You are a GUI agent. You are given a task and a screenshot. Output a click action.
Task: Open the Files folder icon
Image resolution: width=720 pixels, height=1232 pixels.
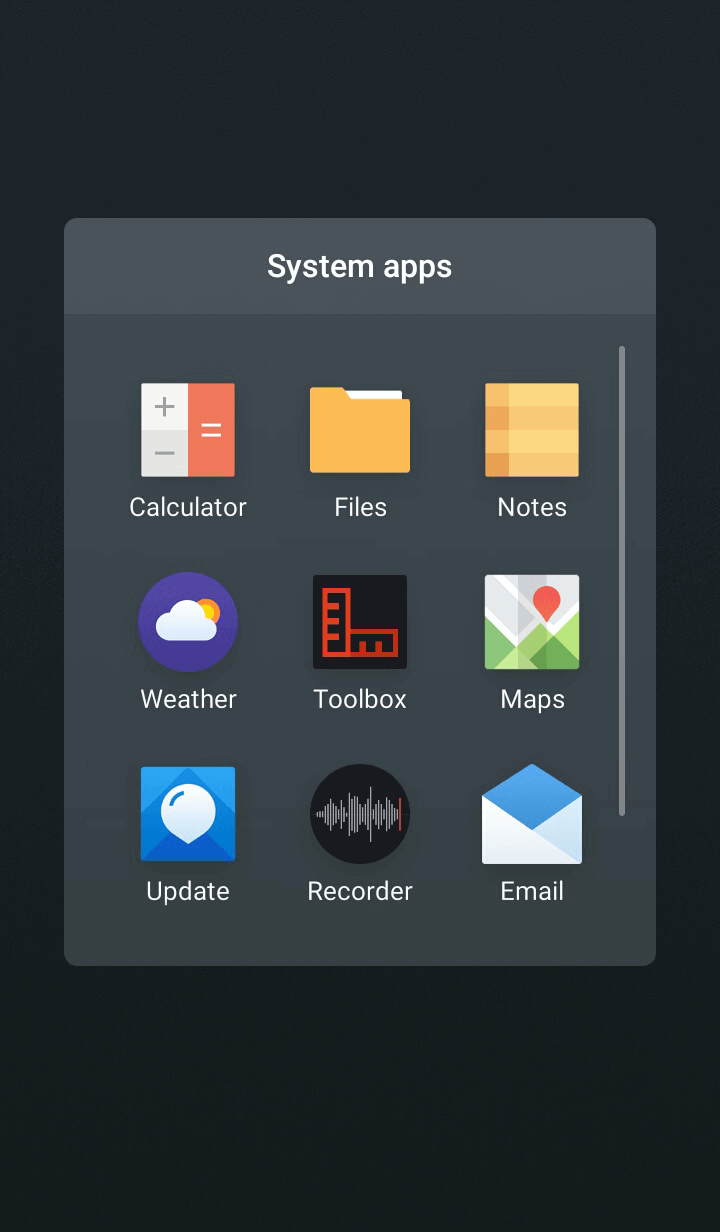pyautogui.click(x=360, y=430)
